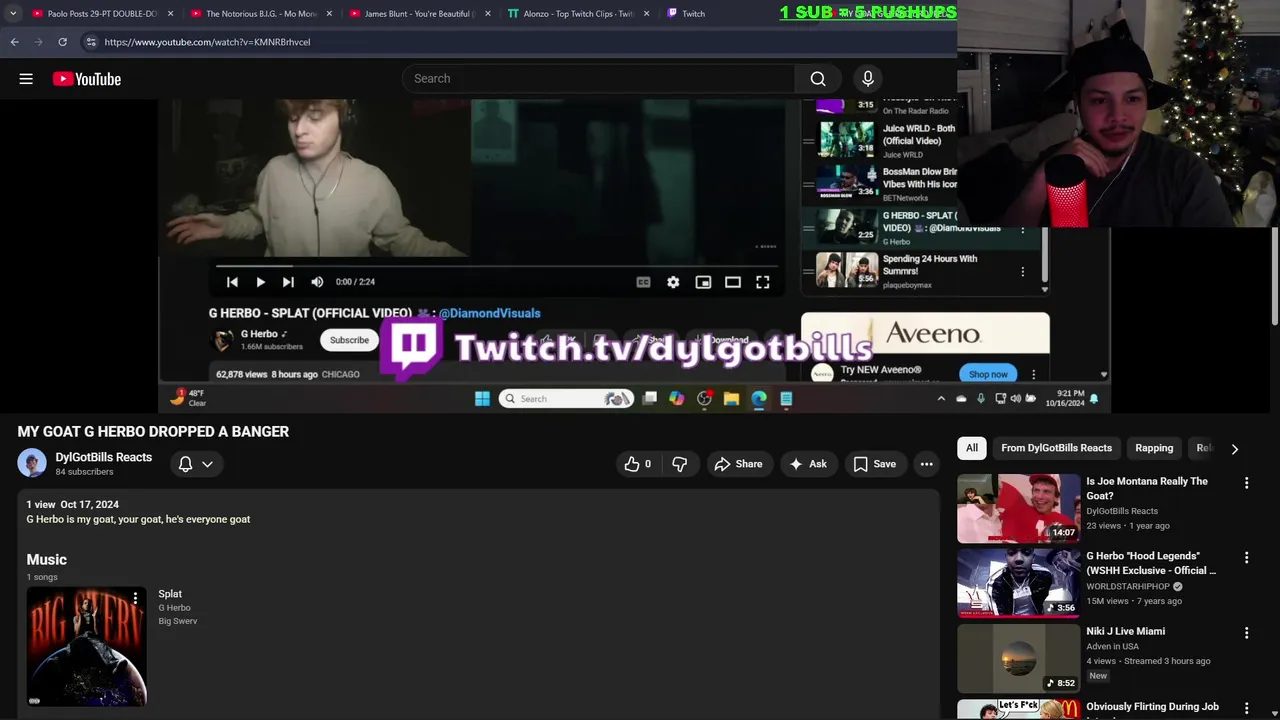Close the James Blunt browser tab
Screen dimensions: 1280x720
pyautogui.click(x=488, y=14)
